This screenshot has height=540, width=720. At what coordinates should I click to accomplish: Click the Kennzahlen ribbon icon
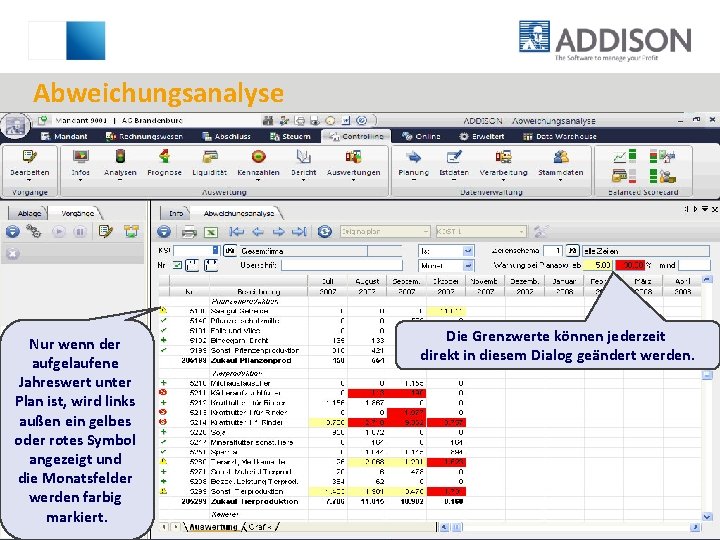pyautogui.click(x=259, y=157)
